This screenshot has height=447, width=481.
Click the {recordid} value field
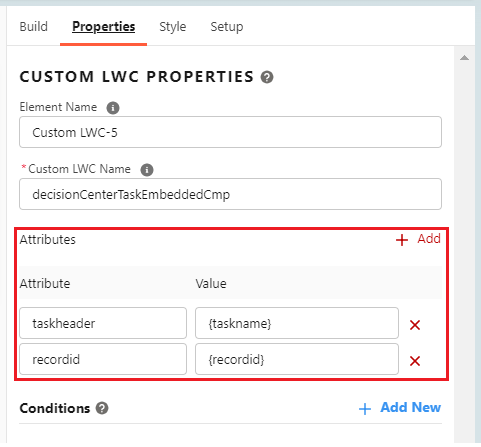click(x=297, y=359)
